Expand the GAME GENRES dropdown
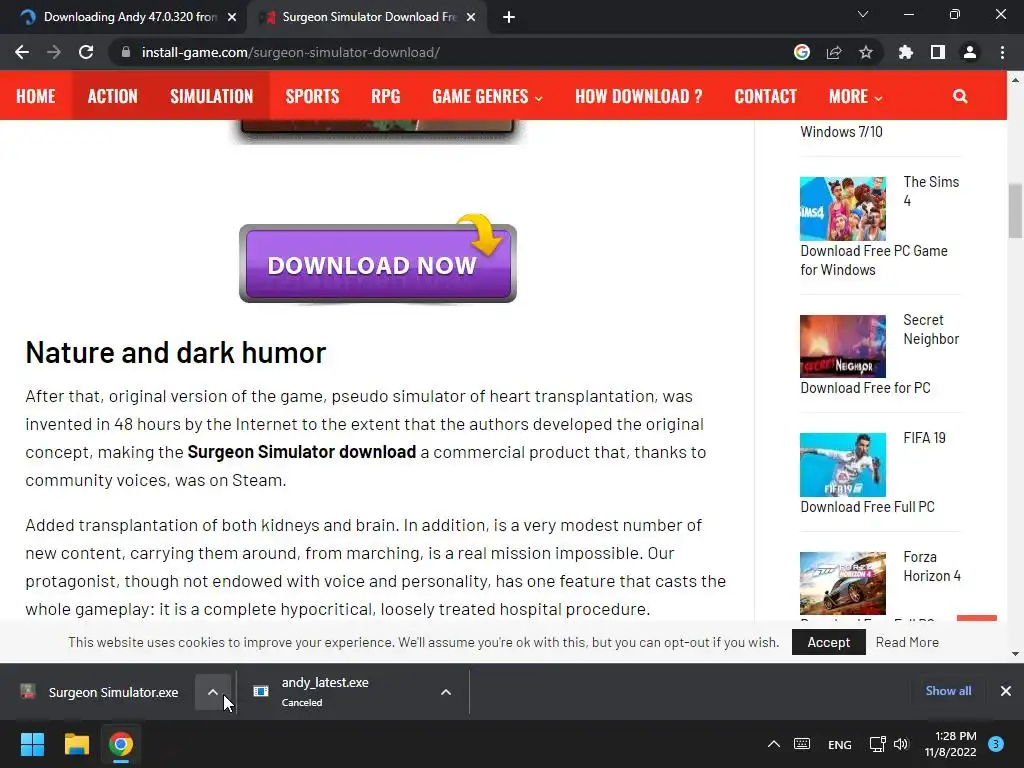Image resolution: width=1024 pixels, height=768 pixels. pos(487,96)
